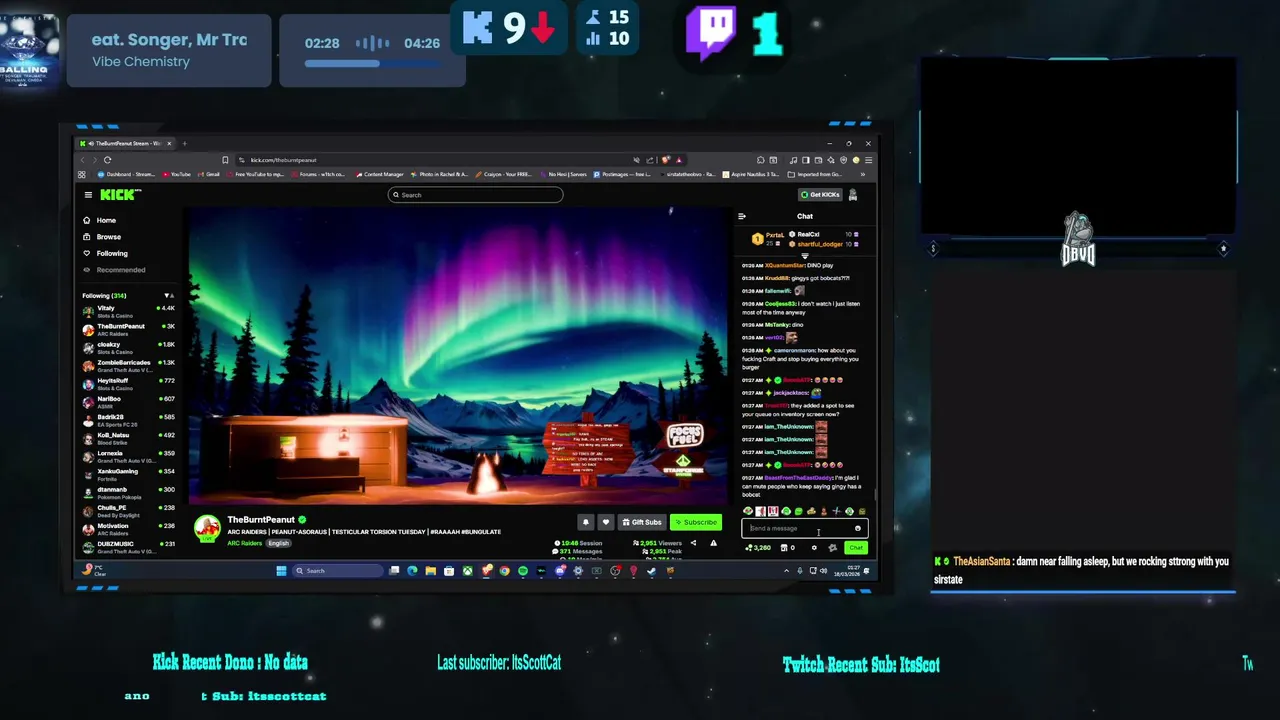Open the browser extensions puzzle icon
The width and height of the screenshot is (1280, 720).
(760, 160)
